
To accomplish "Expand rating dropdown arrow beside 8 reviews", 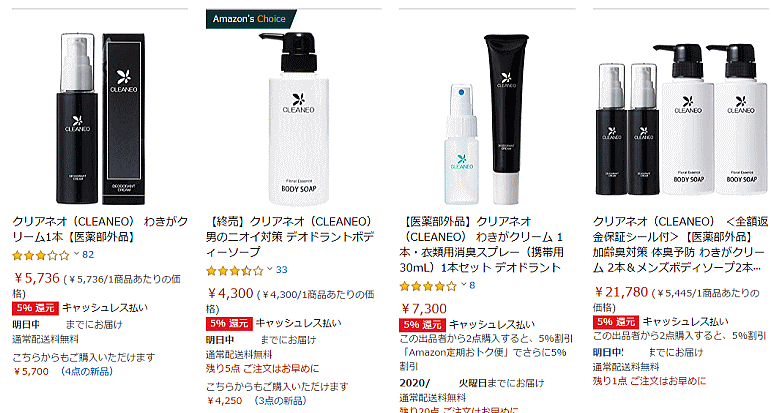I will coord(463,285).
